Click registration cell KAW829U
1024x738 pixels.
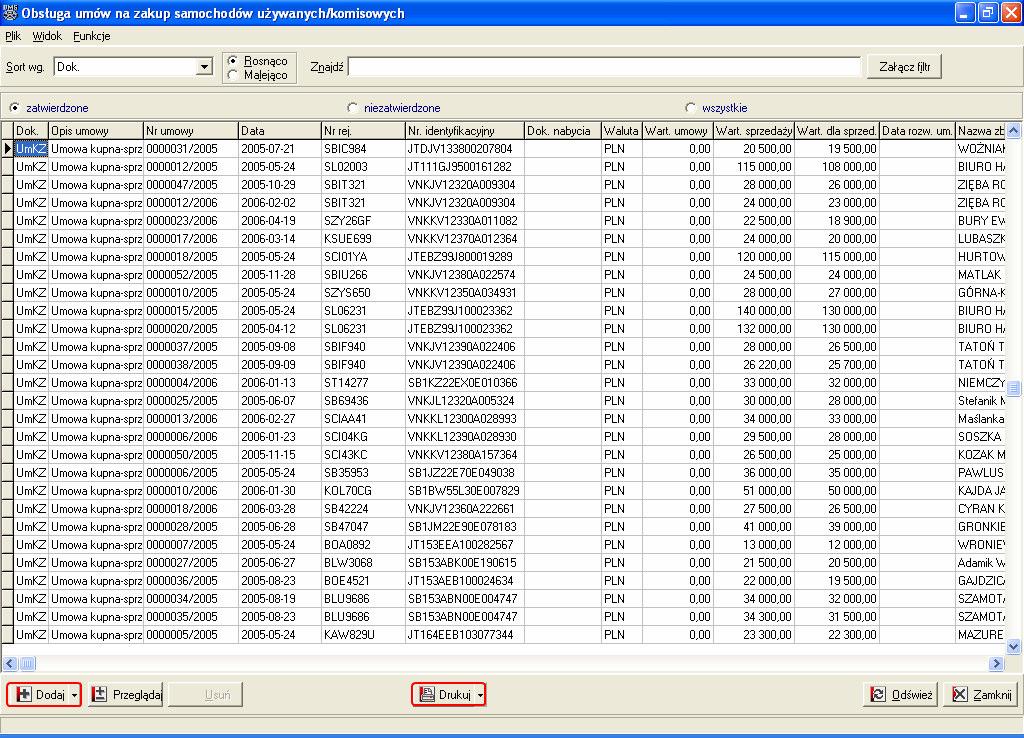click(x=364, y=635)
